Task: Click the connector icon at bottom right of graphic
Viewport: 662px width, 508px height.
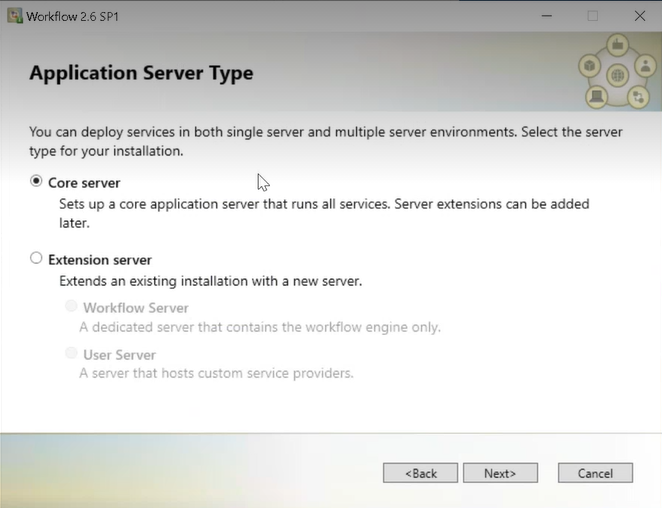Action: pyautogui.click(x=638, y=97)
